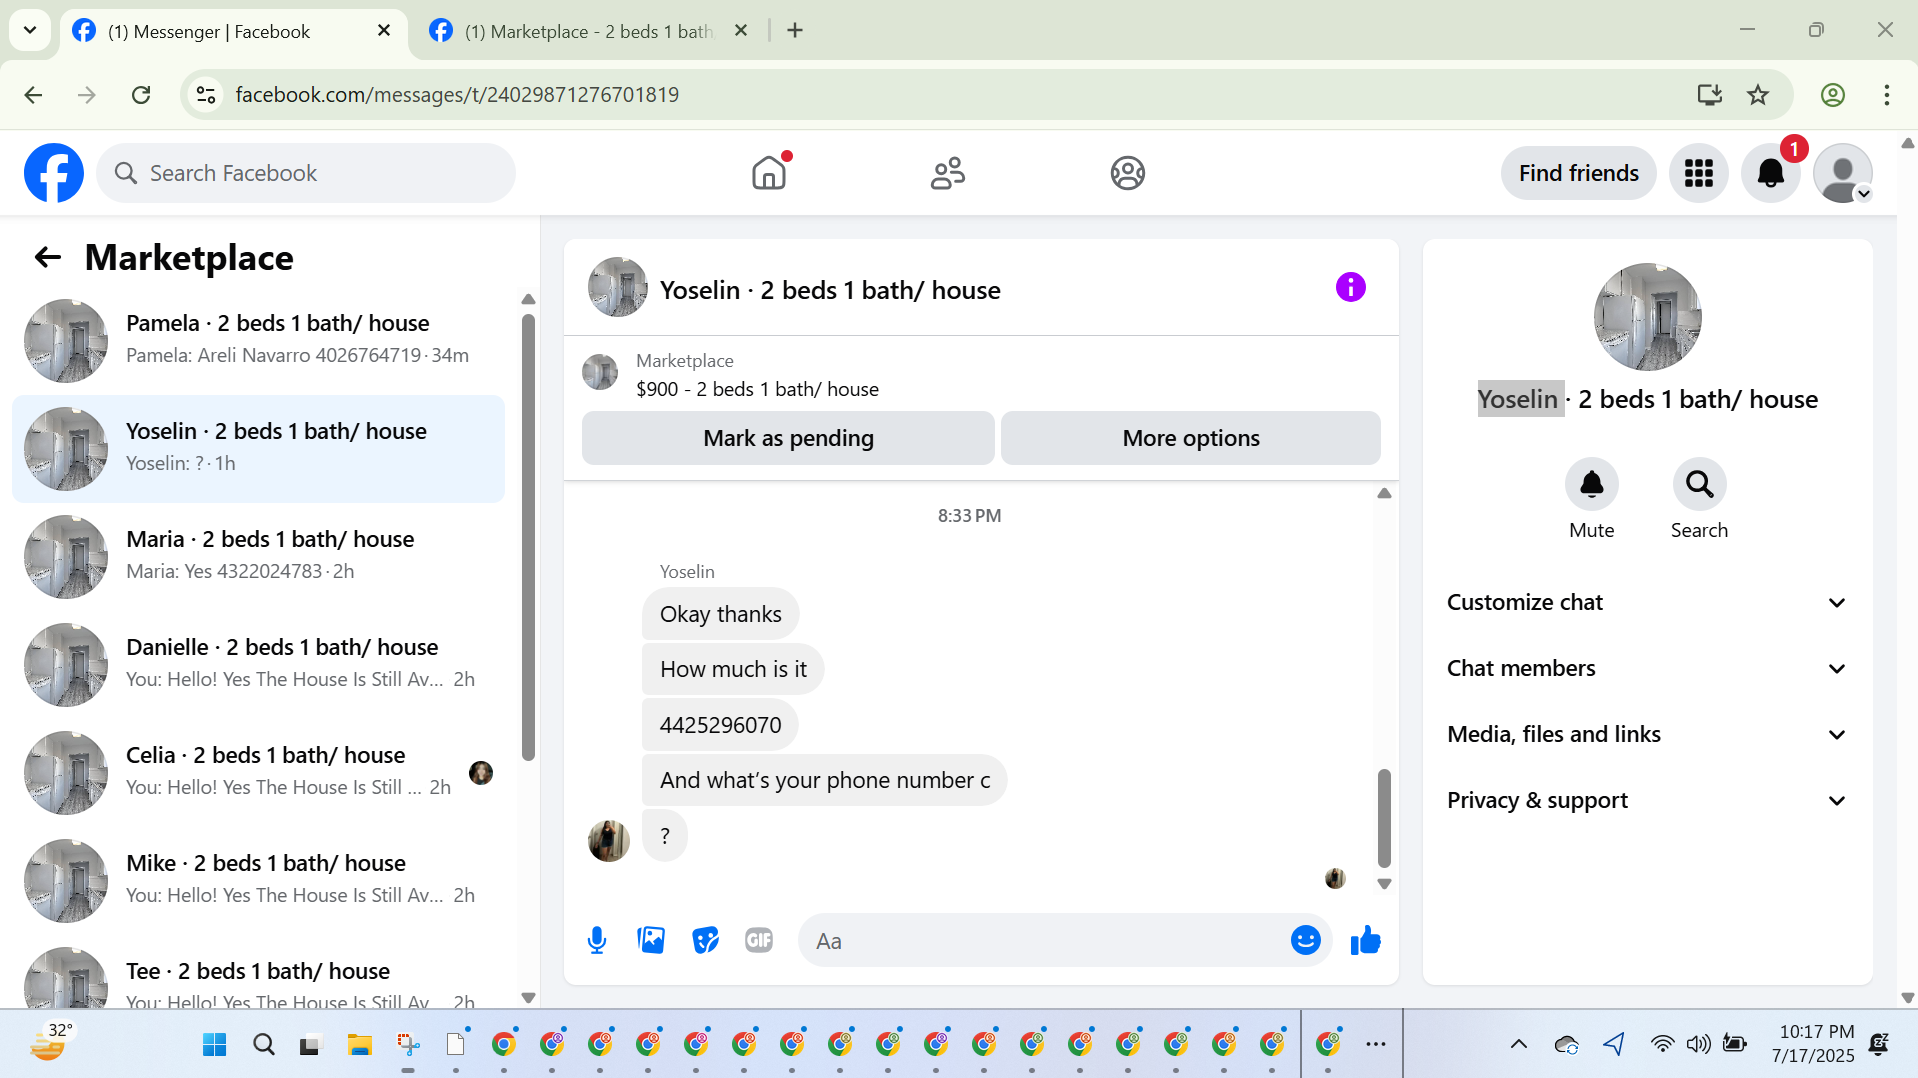1918x1078 pixels.
Task: Open the emoji picker in message box
Action: point(1305,940)
